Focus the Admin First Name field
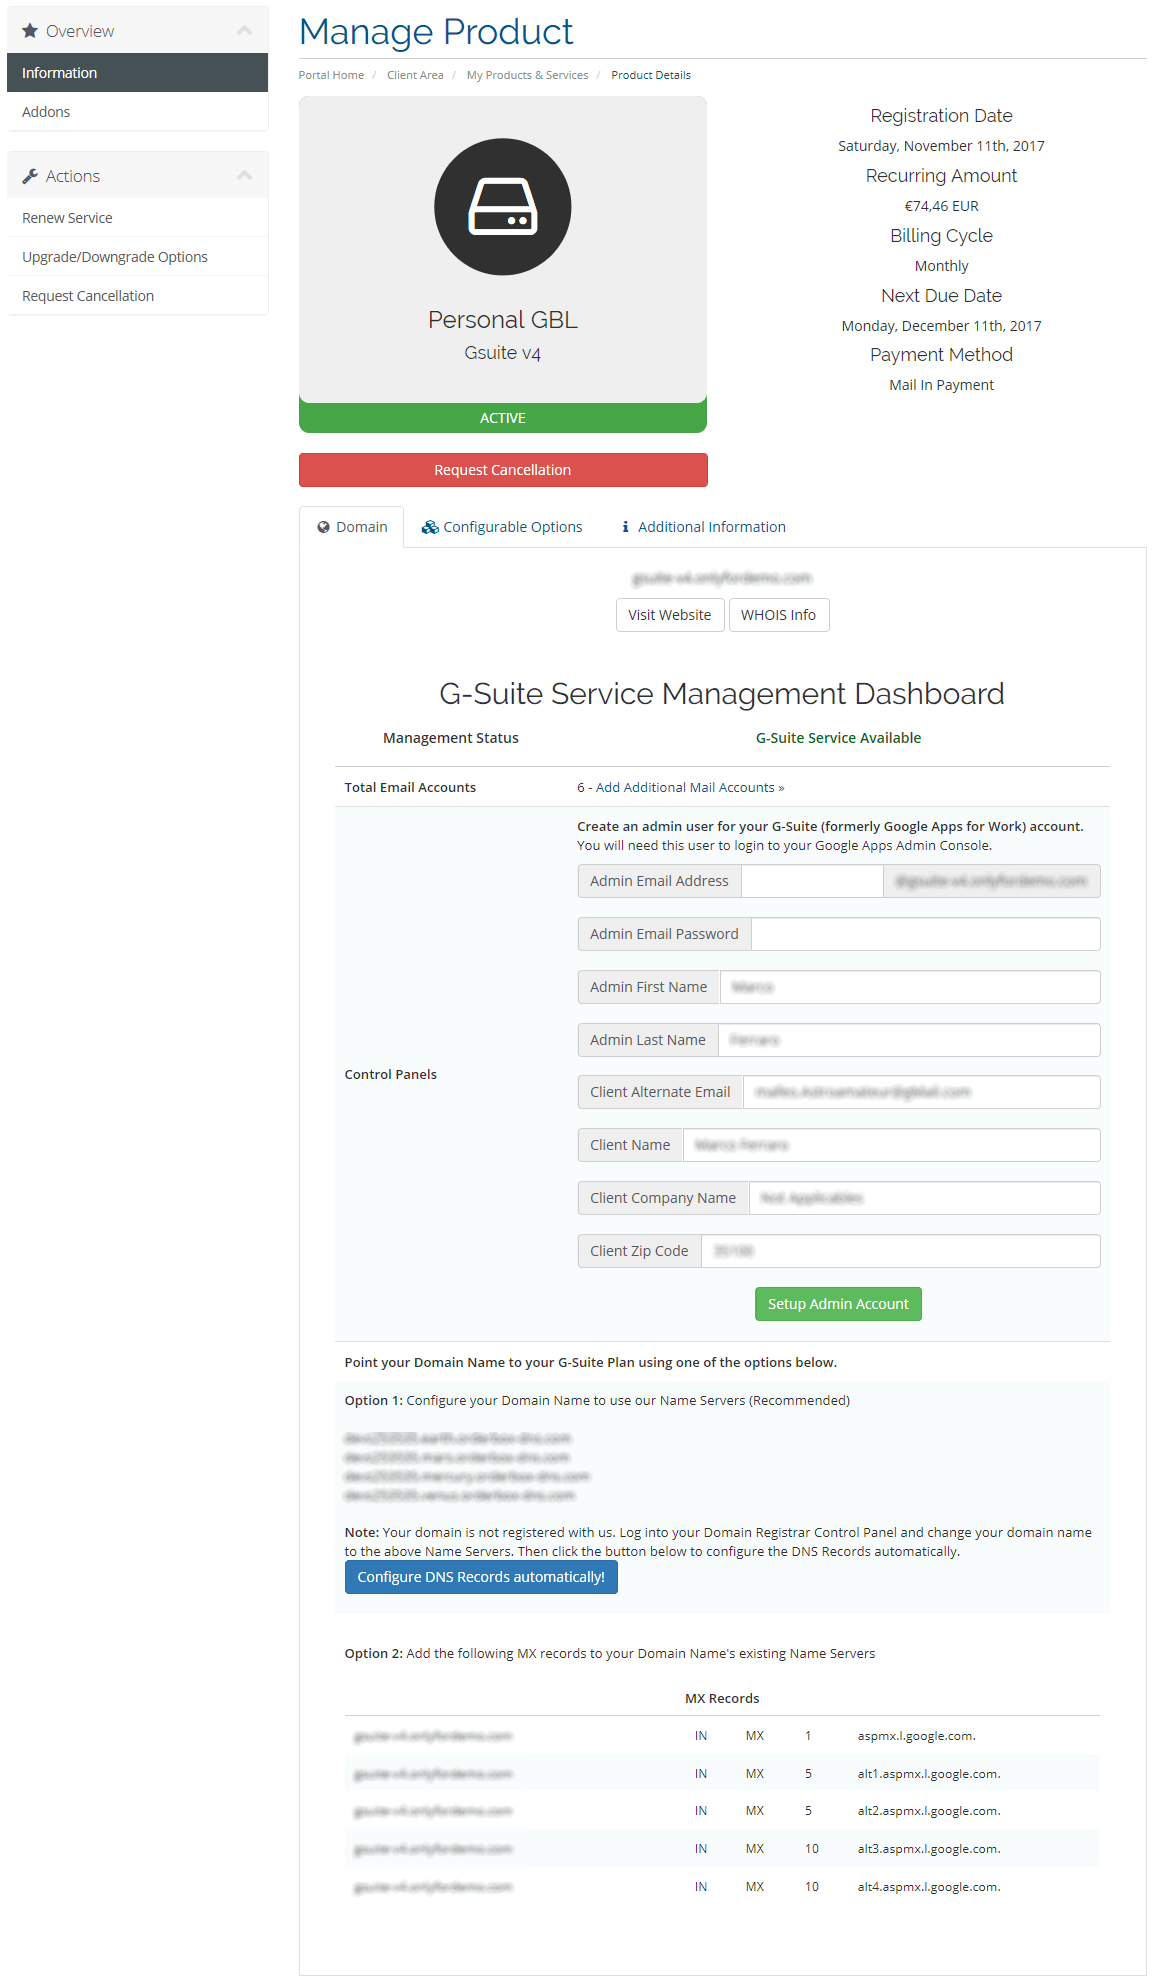This screenshot has height=1981, width=1153. click(910, 987)
